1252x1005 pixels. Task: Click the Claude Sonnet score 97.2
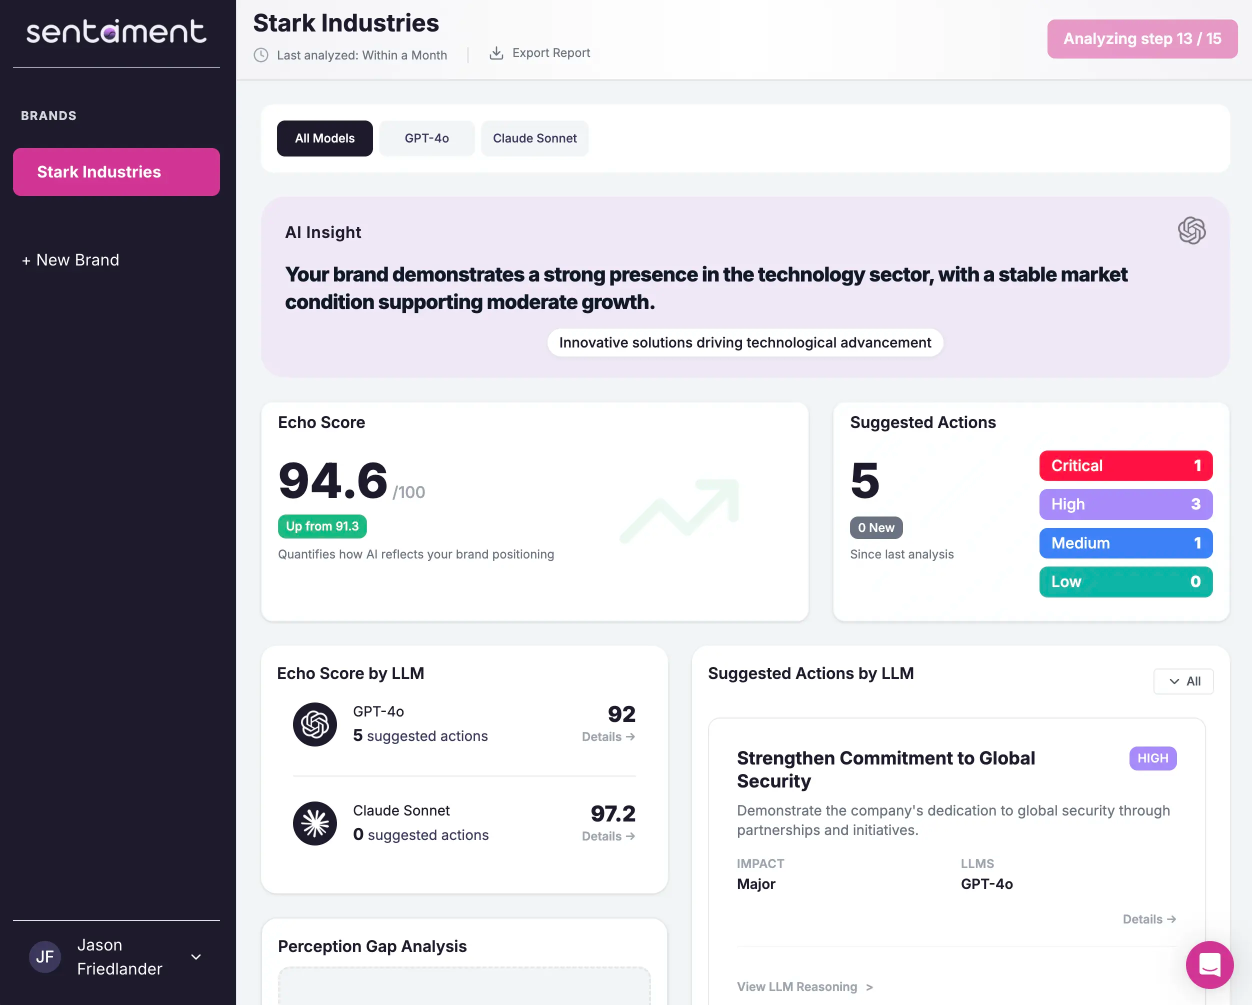(x=613, y=814)
